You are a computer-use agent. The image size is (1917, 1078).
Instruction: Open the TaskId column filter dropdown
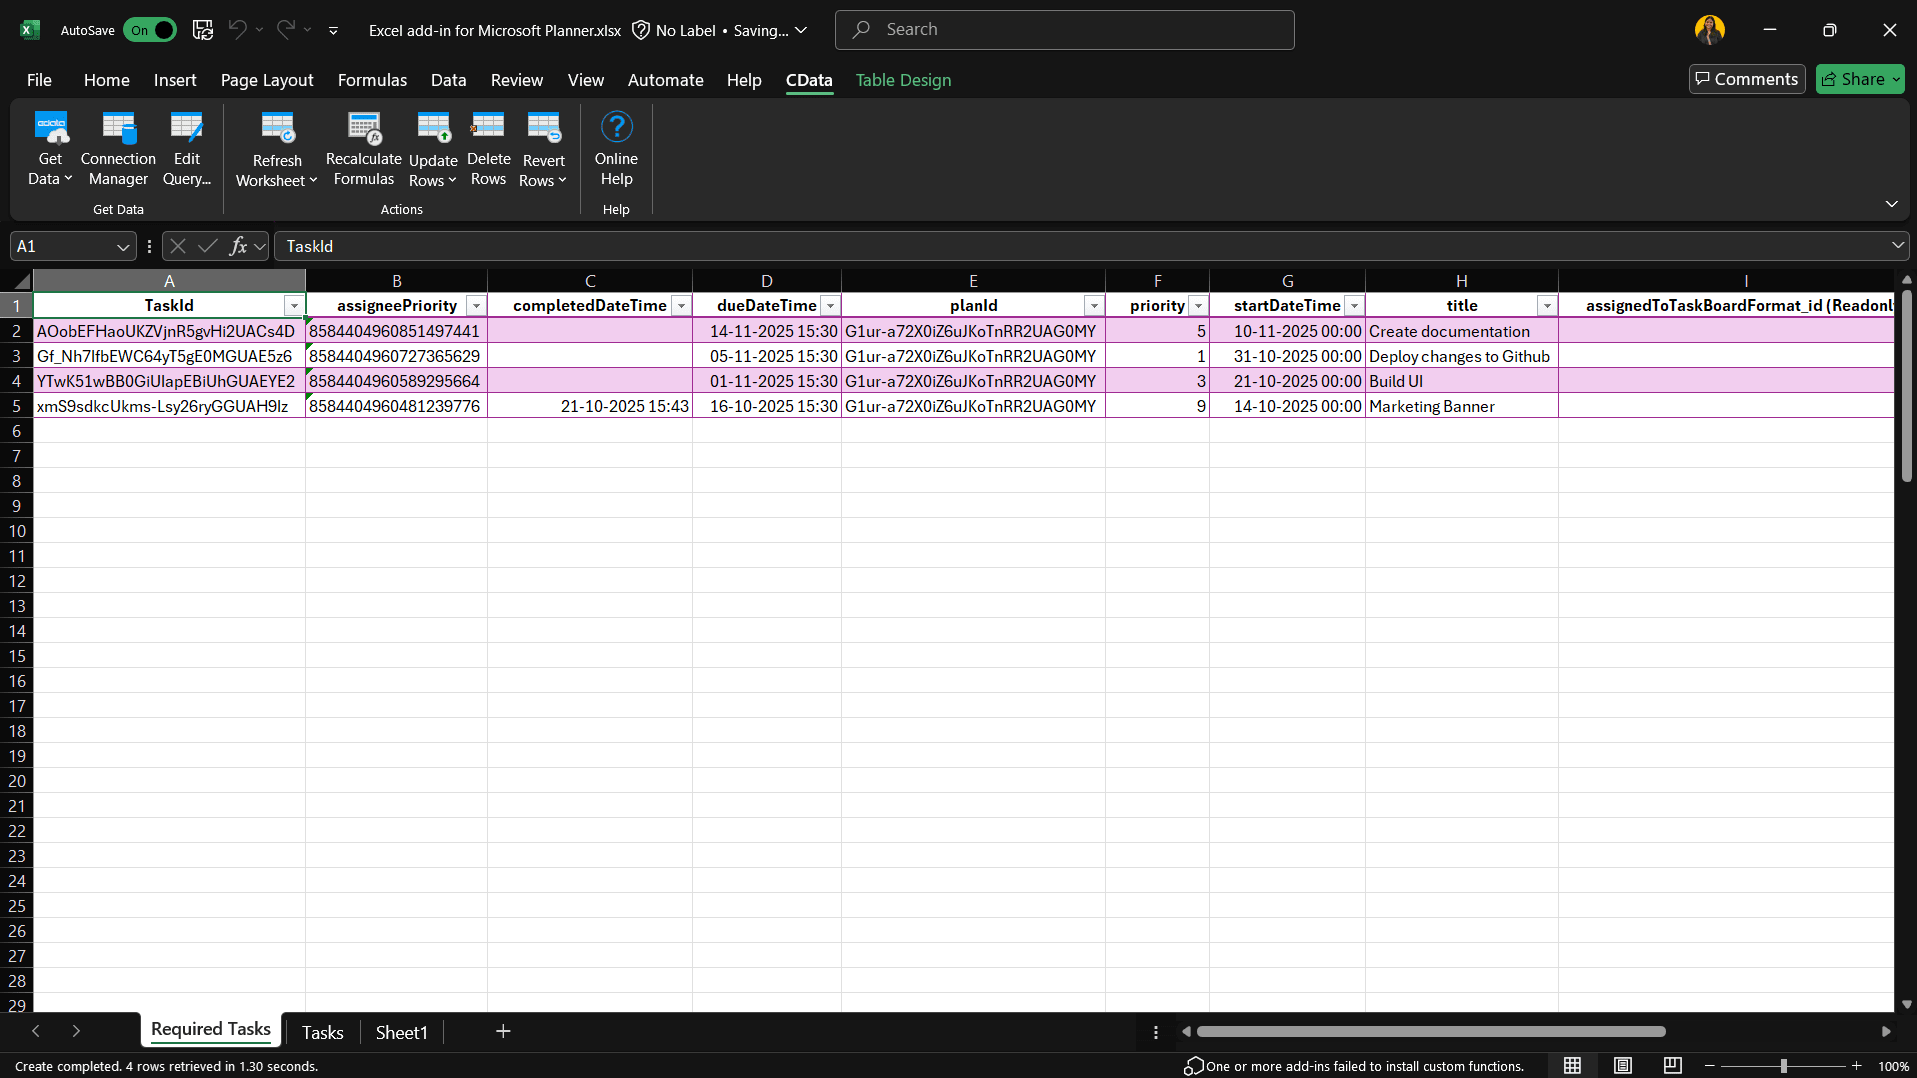(x=294, y=306)
